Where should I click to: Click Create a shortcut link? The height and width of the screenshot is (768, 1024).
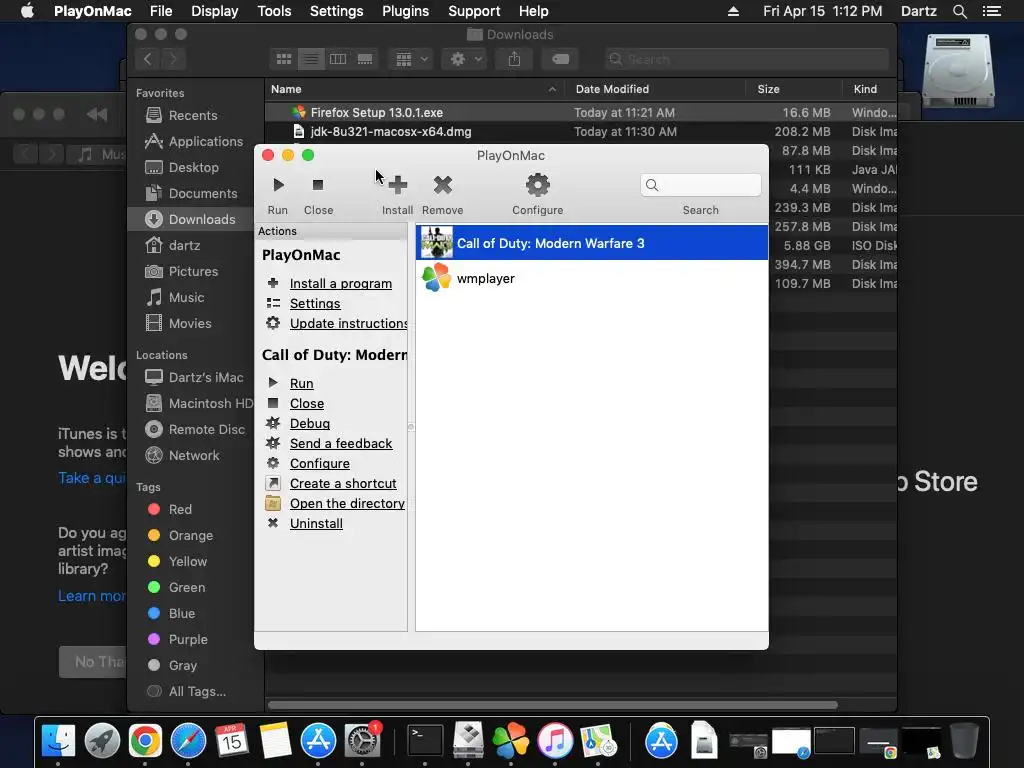343,483
